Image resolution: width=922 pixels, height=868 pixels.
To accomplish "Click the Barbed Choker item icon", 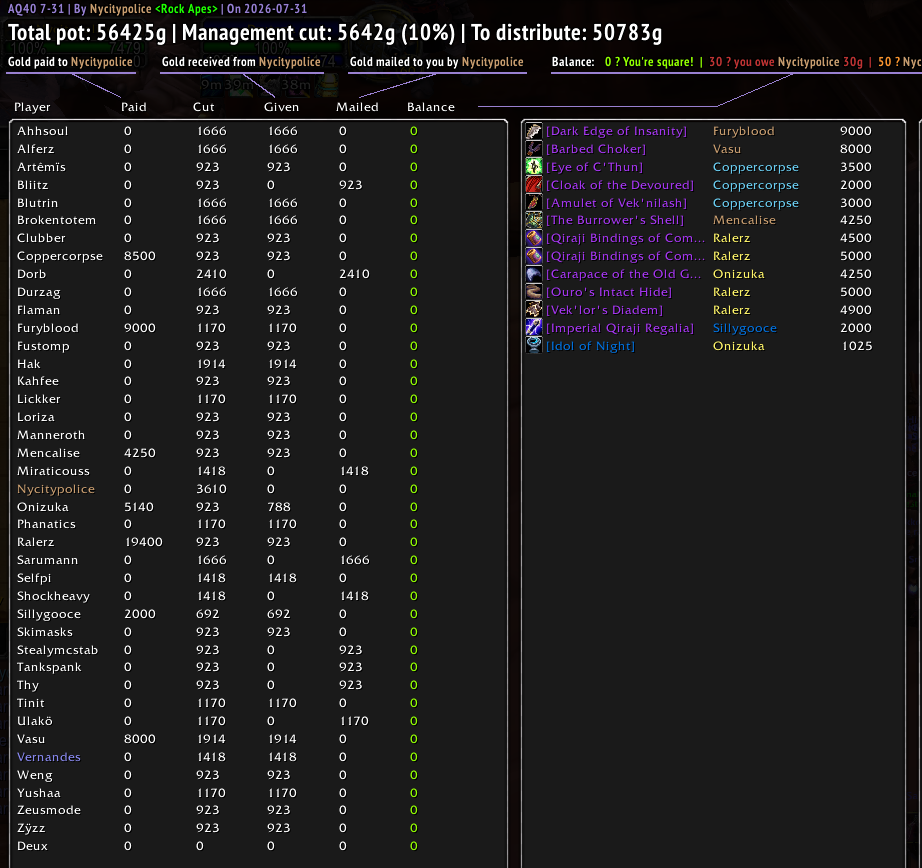I will click(533, 149).
